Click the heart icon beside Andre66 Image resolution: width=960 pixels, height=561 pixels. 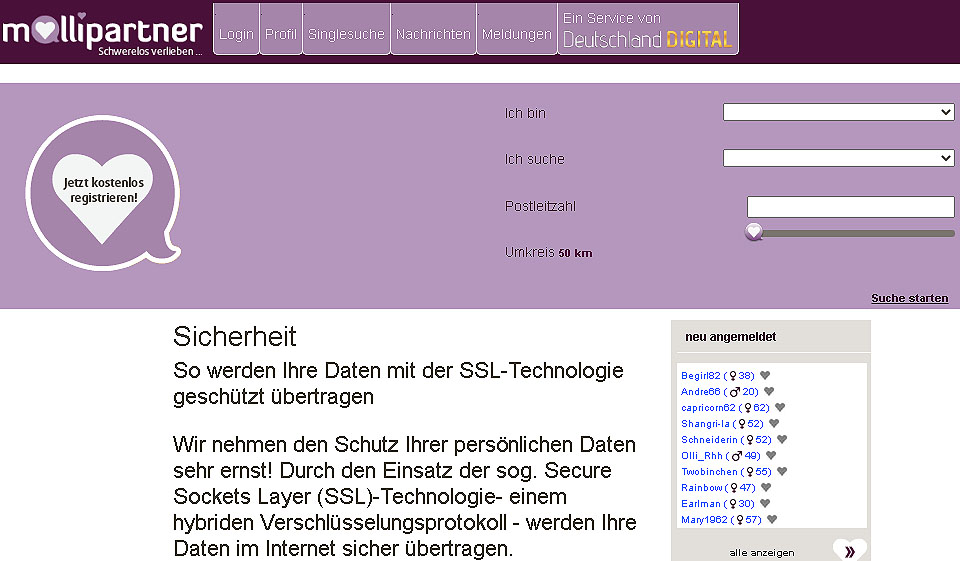[769, 392]
